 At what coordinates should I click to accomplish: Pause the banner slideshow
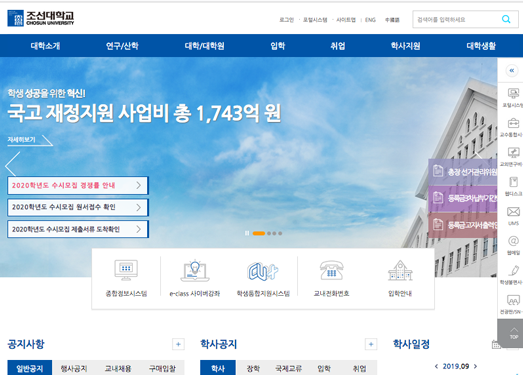pyautogui.click(x=247, y=233)
